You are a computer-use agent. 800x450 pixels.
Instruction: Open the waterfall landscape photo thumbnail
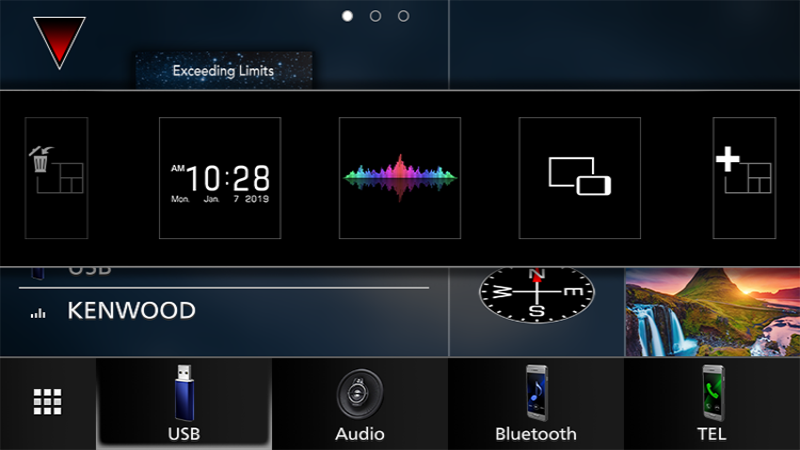[712, 312]
